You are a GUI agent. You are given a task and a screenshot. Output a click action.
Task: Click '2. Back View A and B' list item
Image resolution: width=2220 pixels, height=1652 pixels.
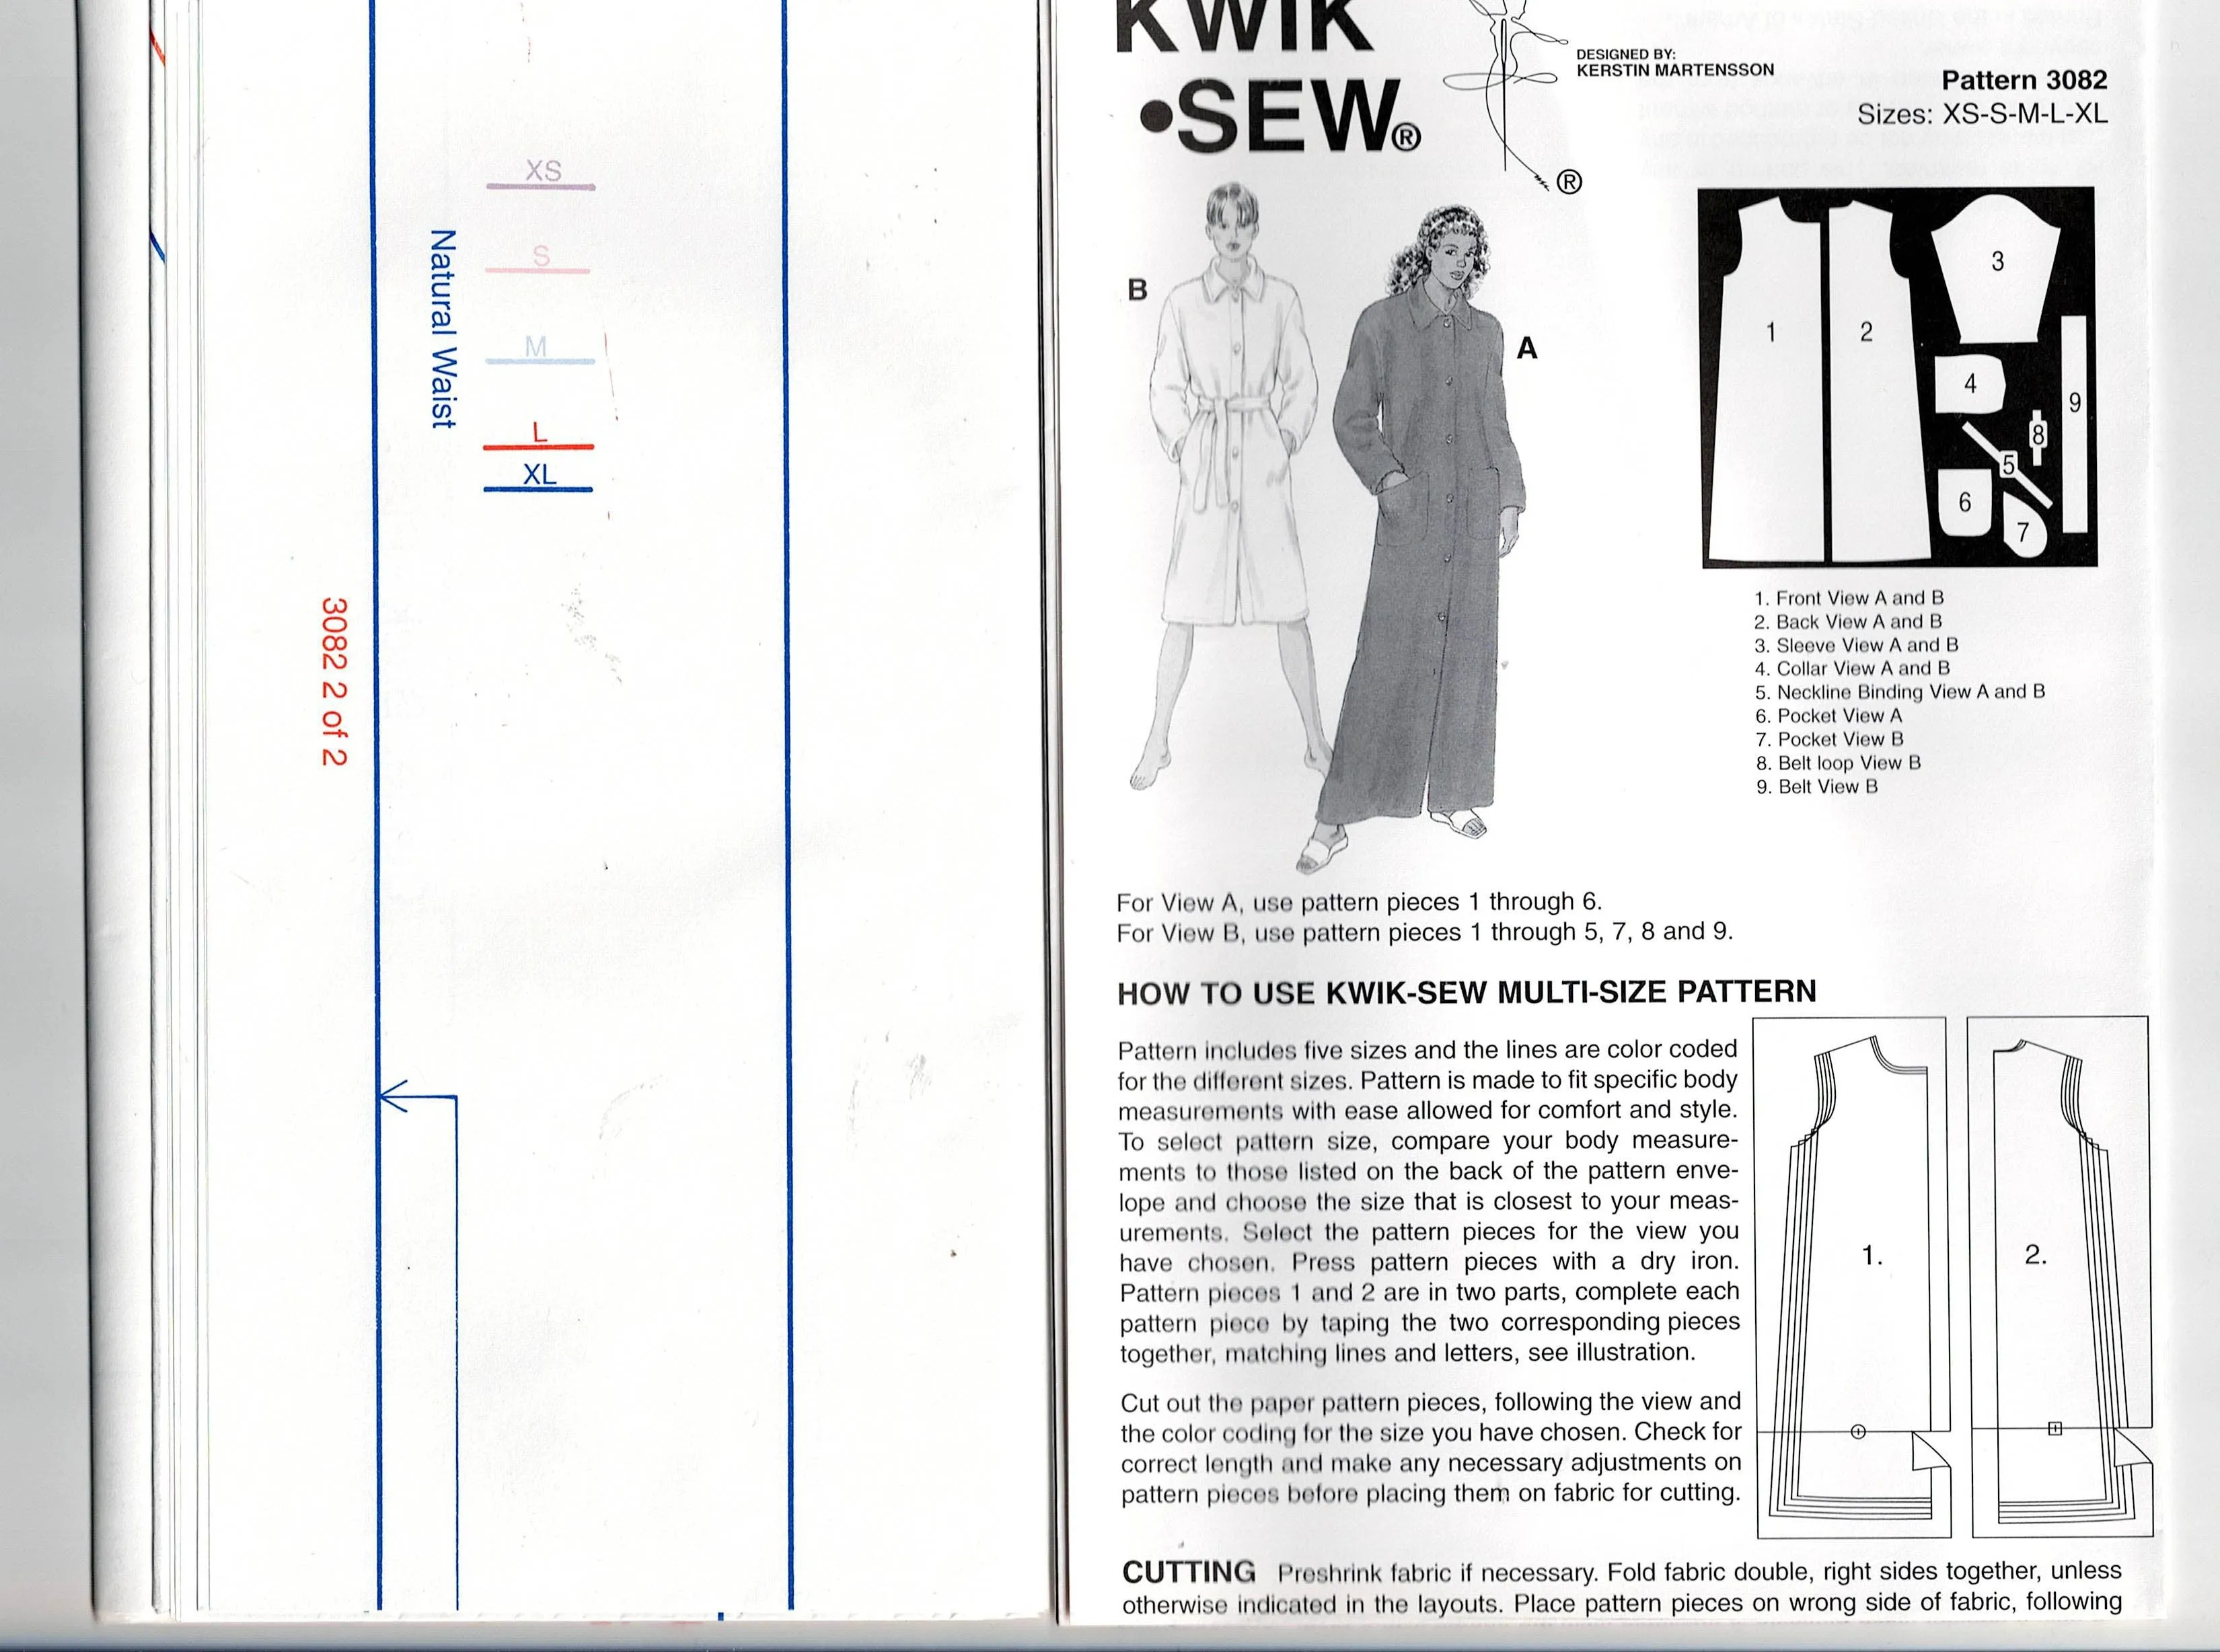pyautogui.click(x=1848, y=622)
